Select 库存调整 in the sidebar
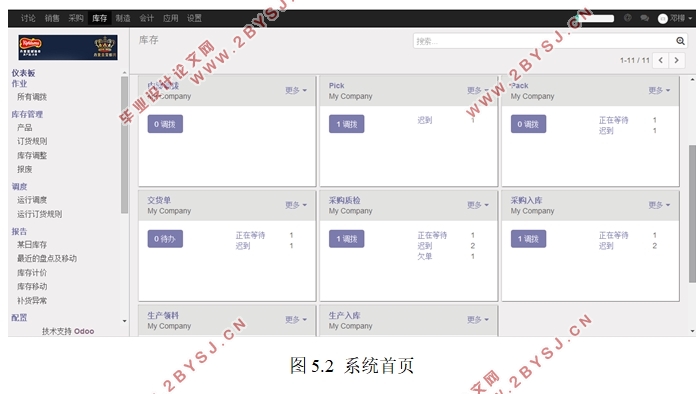 click(32, 155)
